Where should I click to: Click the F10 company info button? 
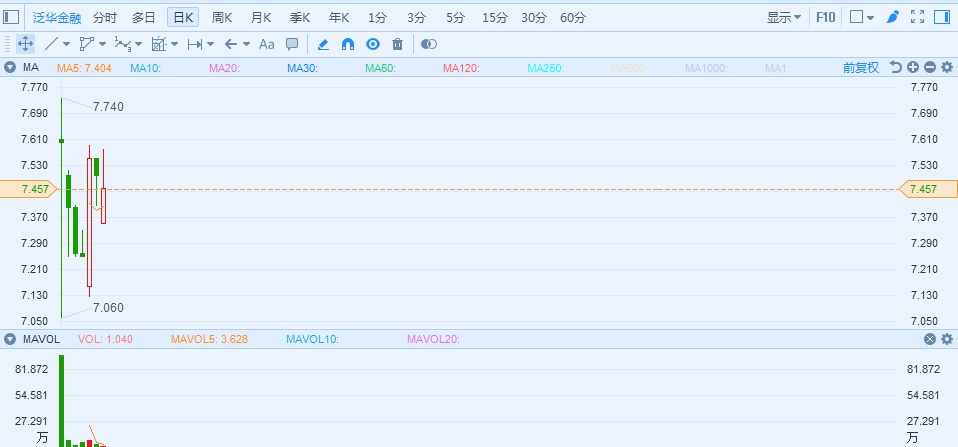pyautogui.click(x=826, y=17)
